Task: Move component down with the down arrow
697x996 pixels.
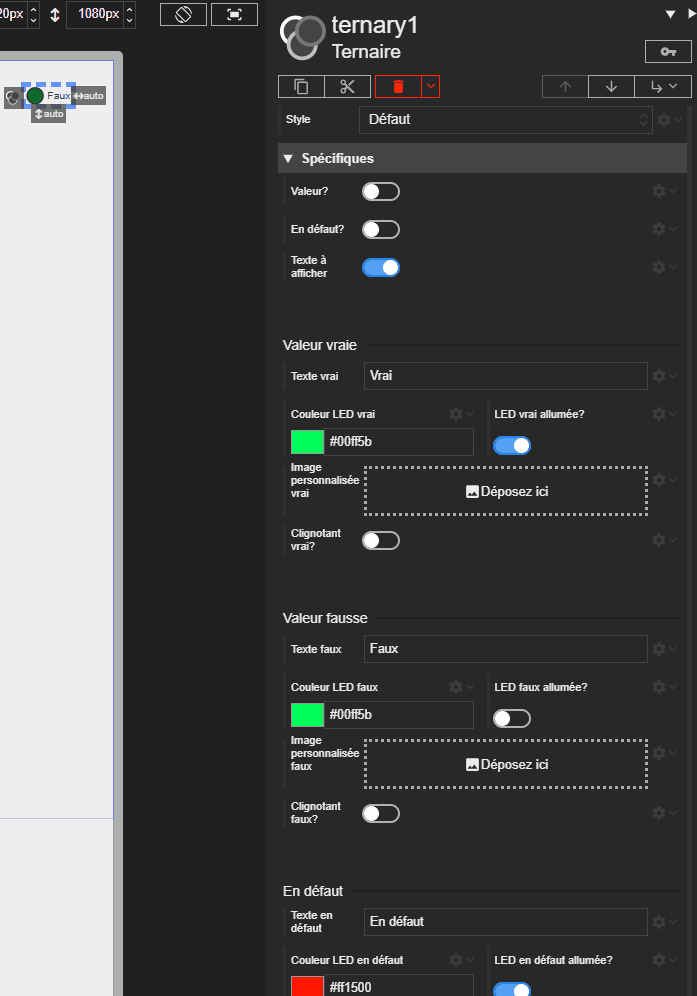Action: 611,86
